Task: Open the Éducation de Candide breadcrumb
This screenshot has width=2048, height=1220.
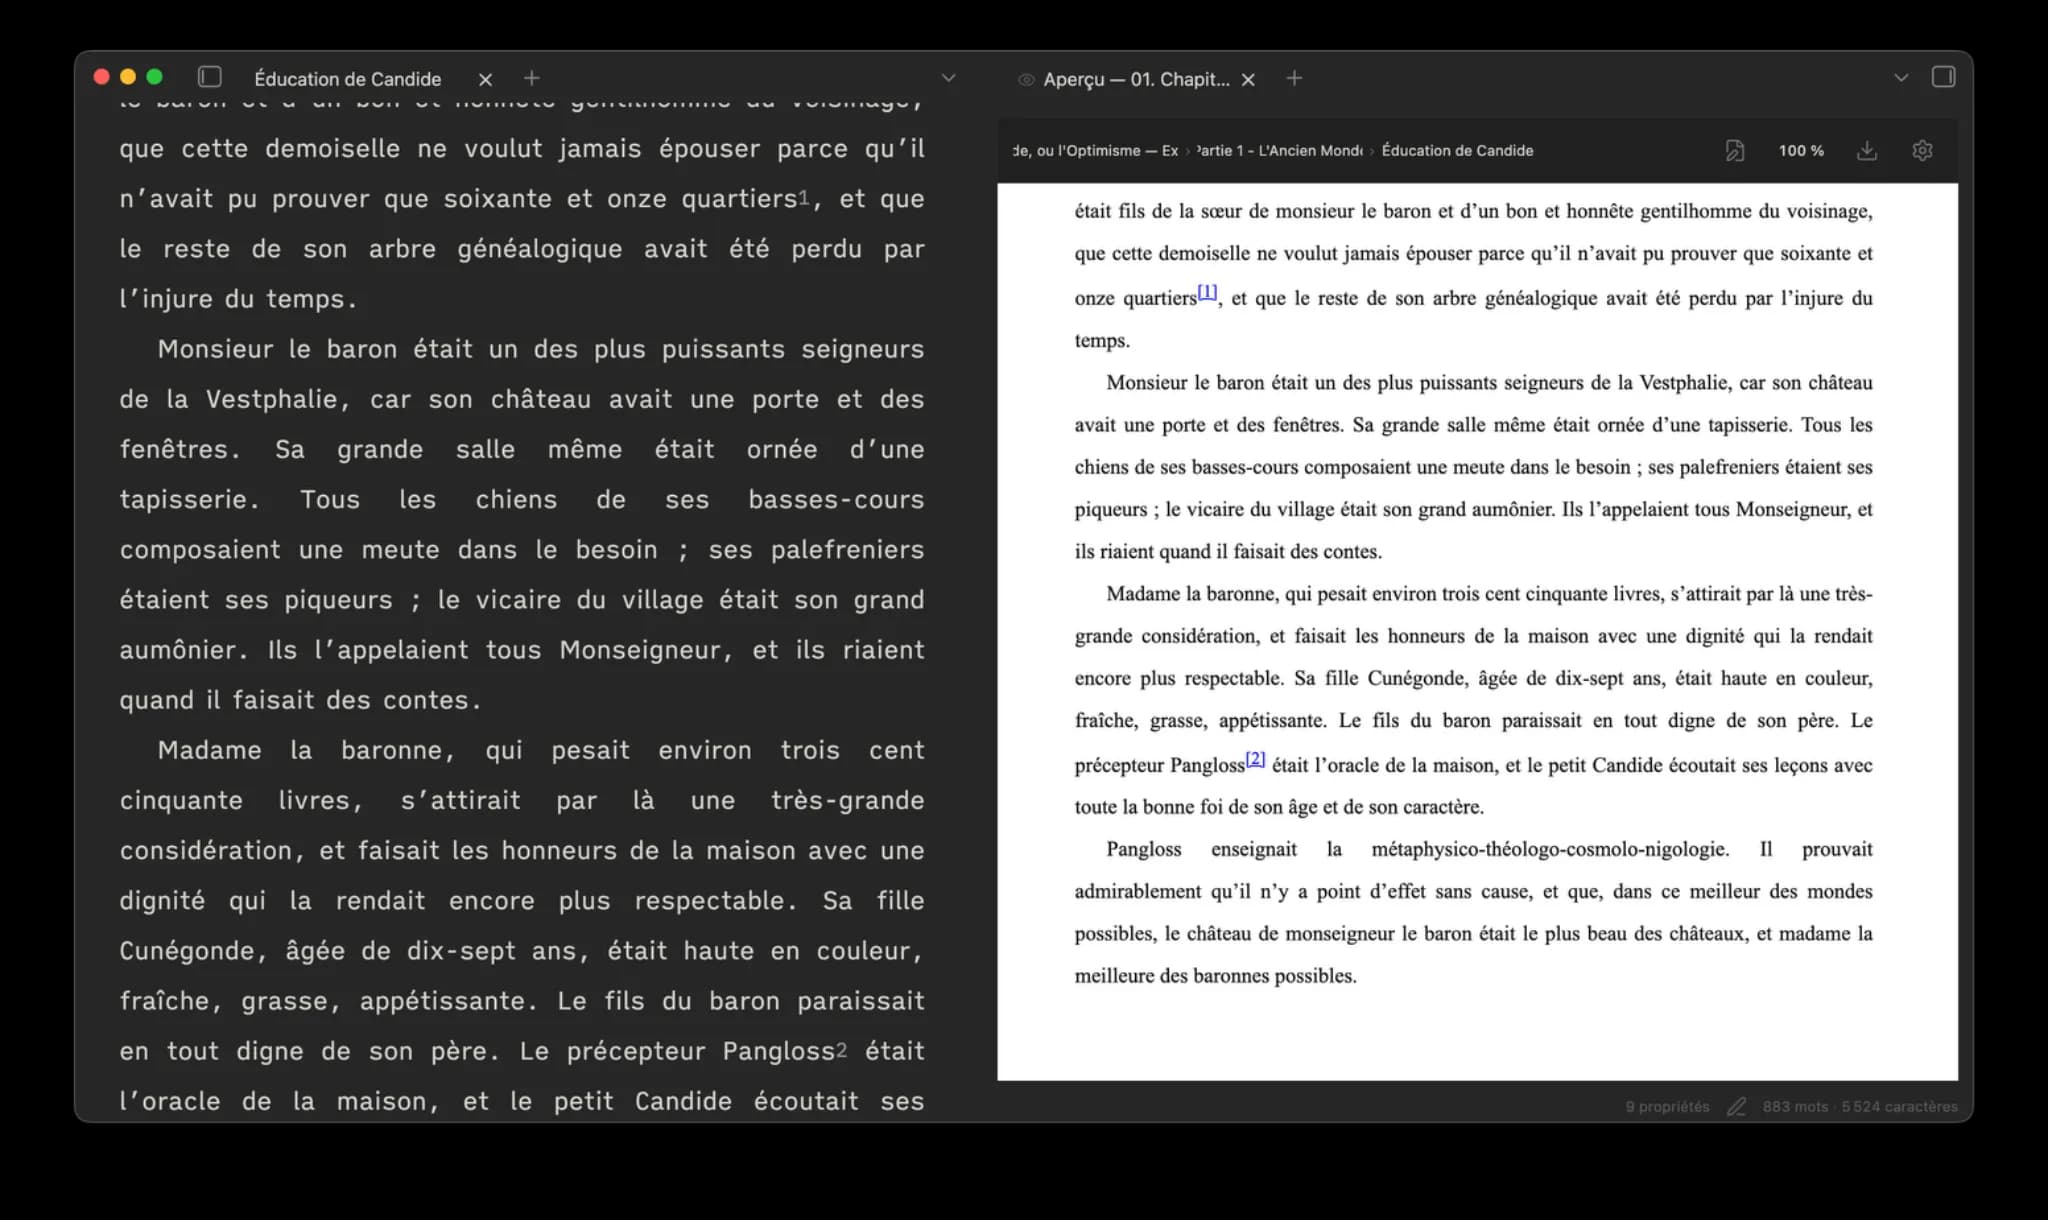Action: tap(1457, 150)
